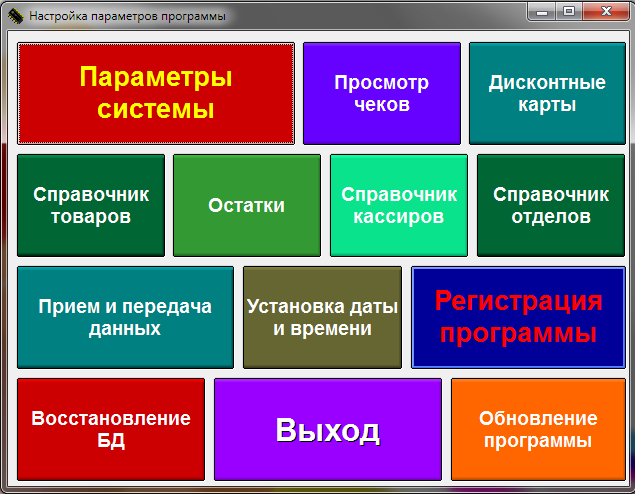Click the Выход button

(328, 430)
